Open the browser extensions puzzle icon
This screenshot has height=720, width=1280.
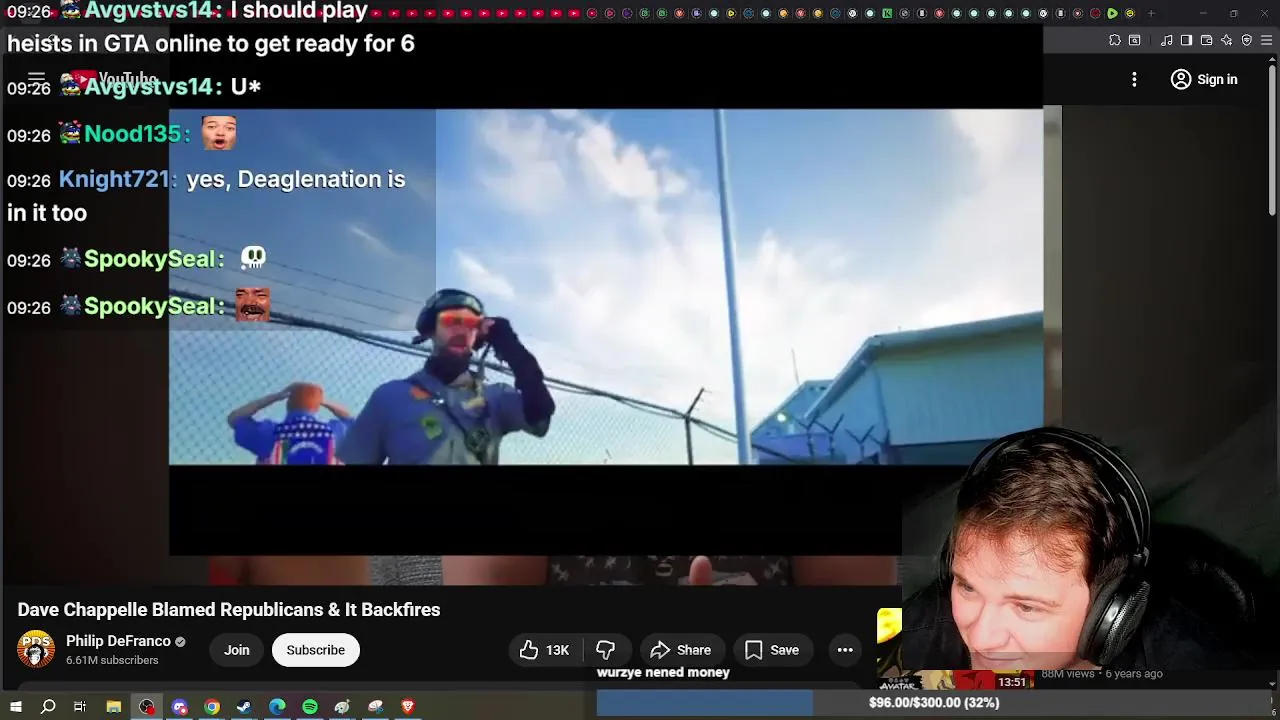coord(1115,40)
